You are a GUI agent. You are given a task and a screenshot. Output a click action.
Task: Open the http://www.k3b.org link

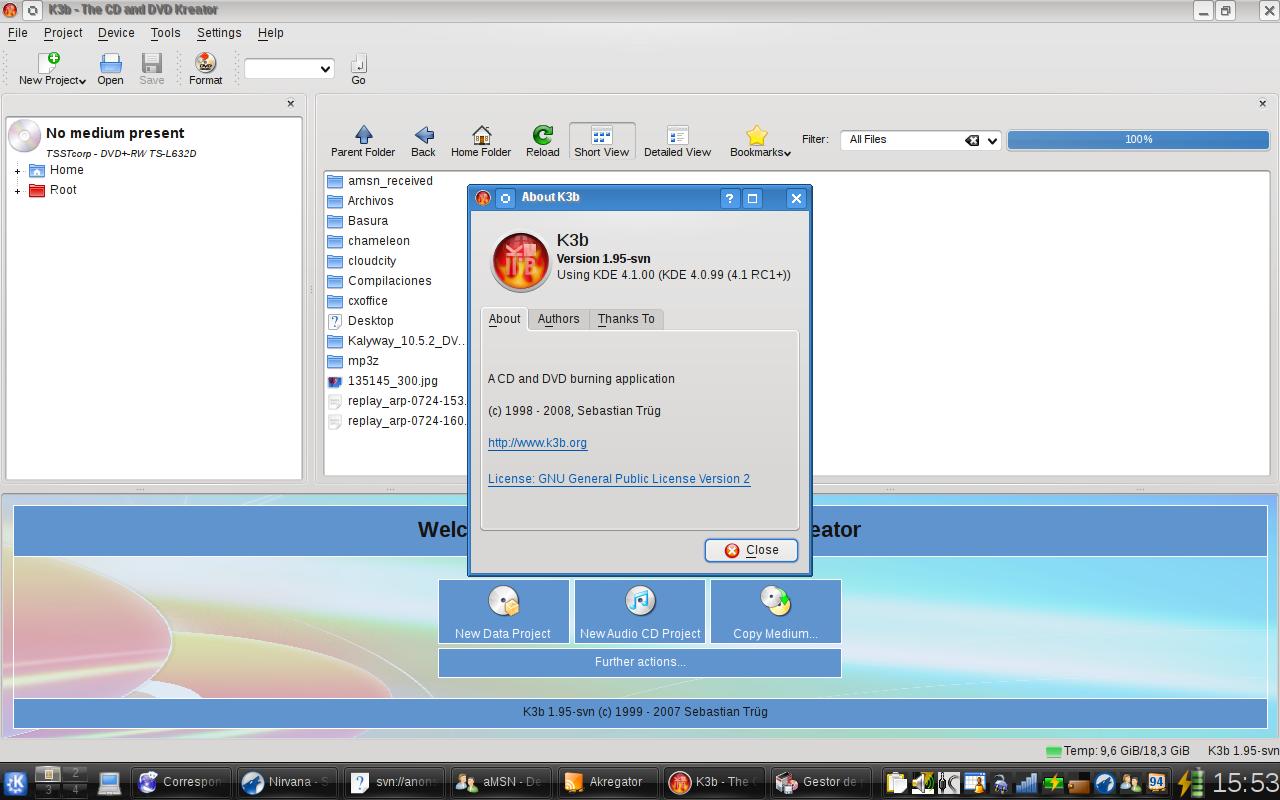click(537, 443)
